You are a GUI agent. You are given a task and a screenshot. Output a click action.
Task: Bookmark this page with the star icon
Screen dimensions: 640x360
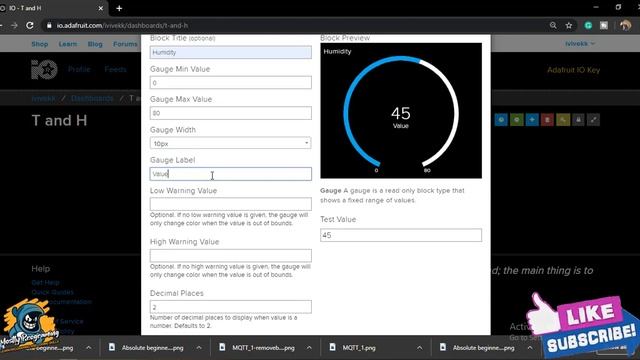[x=569, y=25]
